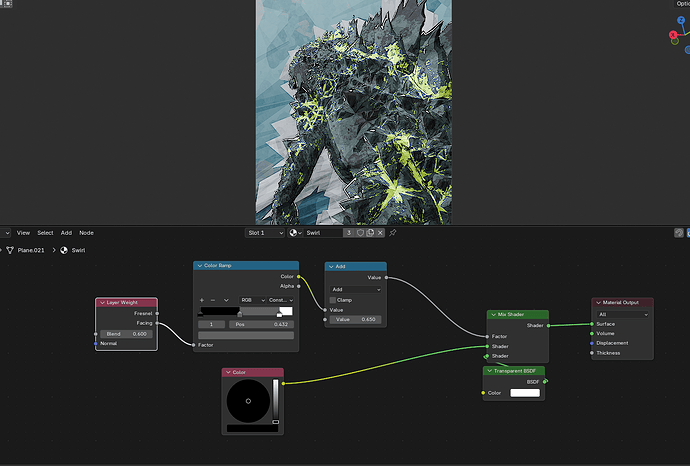Image resolution: width=690 pixels, height=466 pixels.
Task: Collapse the Transparent BSDF node
Action: click(x=489, y=371)
